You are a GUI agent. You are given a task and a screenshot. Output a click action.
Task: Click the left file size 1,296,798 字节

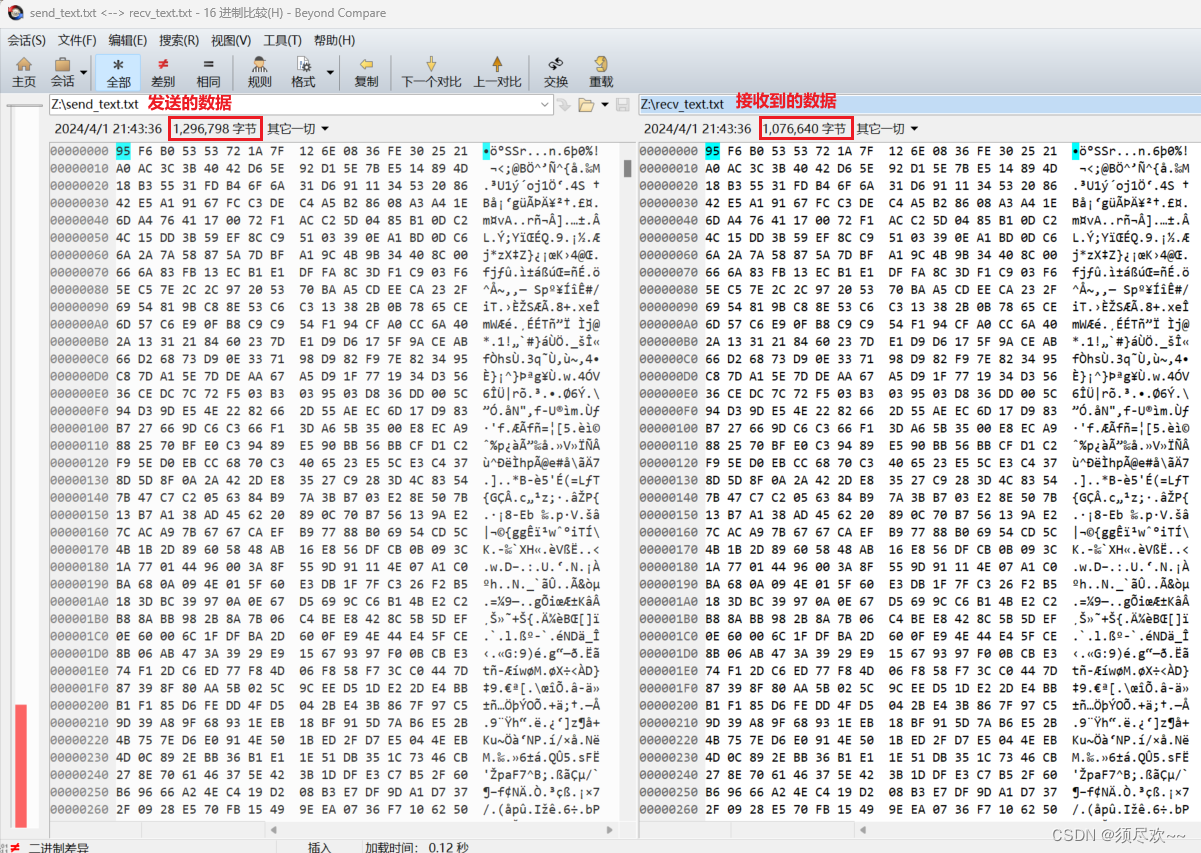[x=215, y=129]
